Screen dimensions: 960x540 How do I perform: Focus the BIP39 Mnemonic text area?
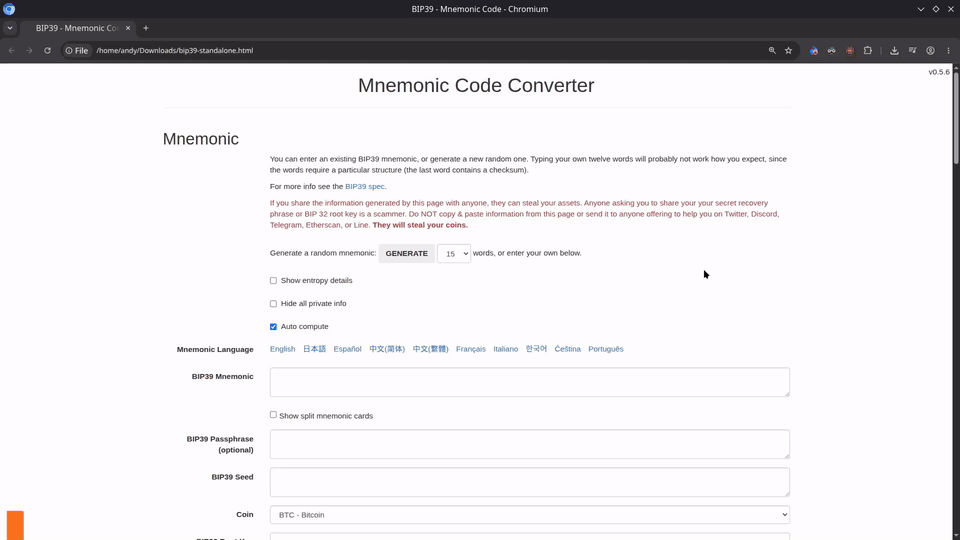(530, 382)
